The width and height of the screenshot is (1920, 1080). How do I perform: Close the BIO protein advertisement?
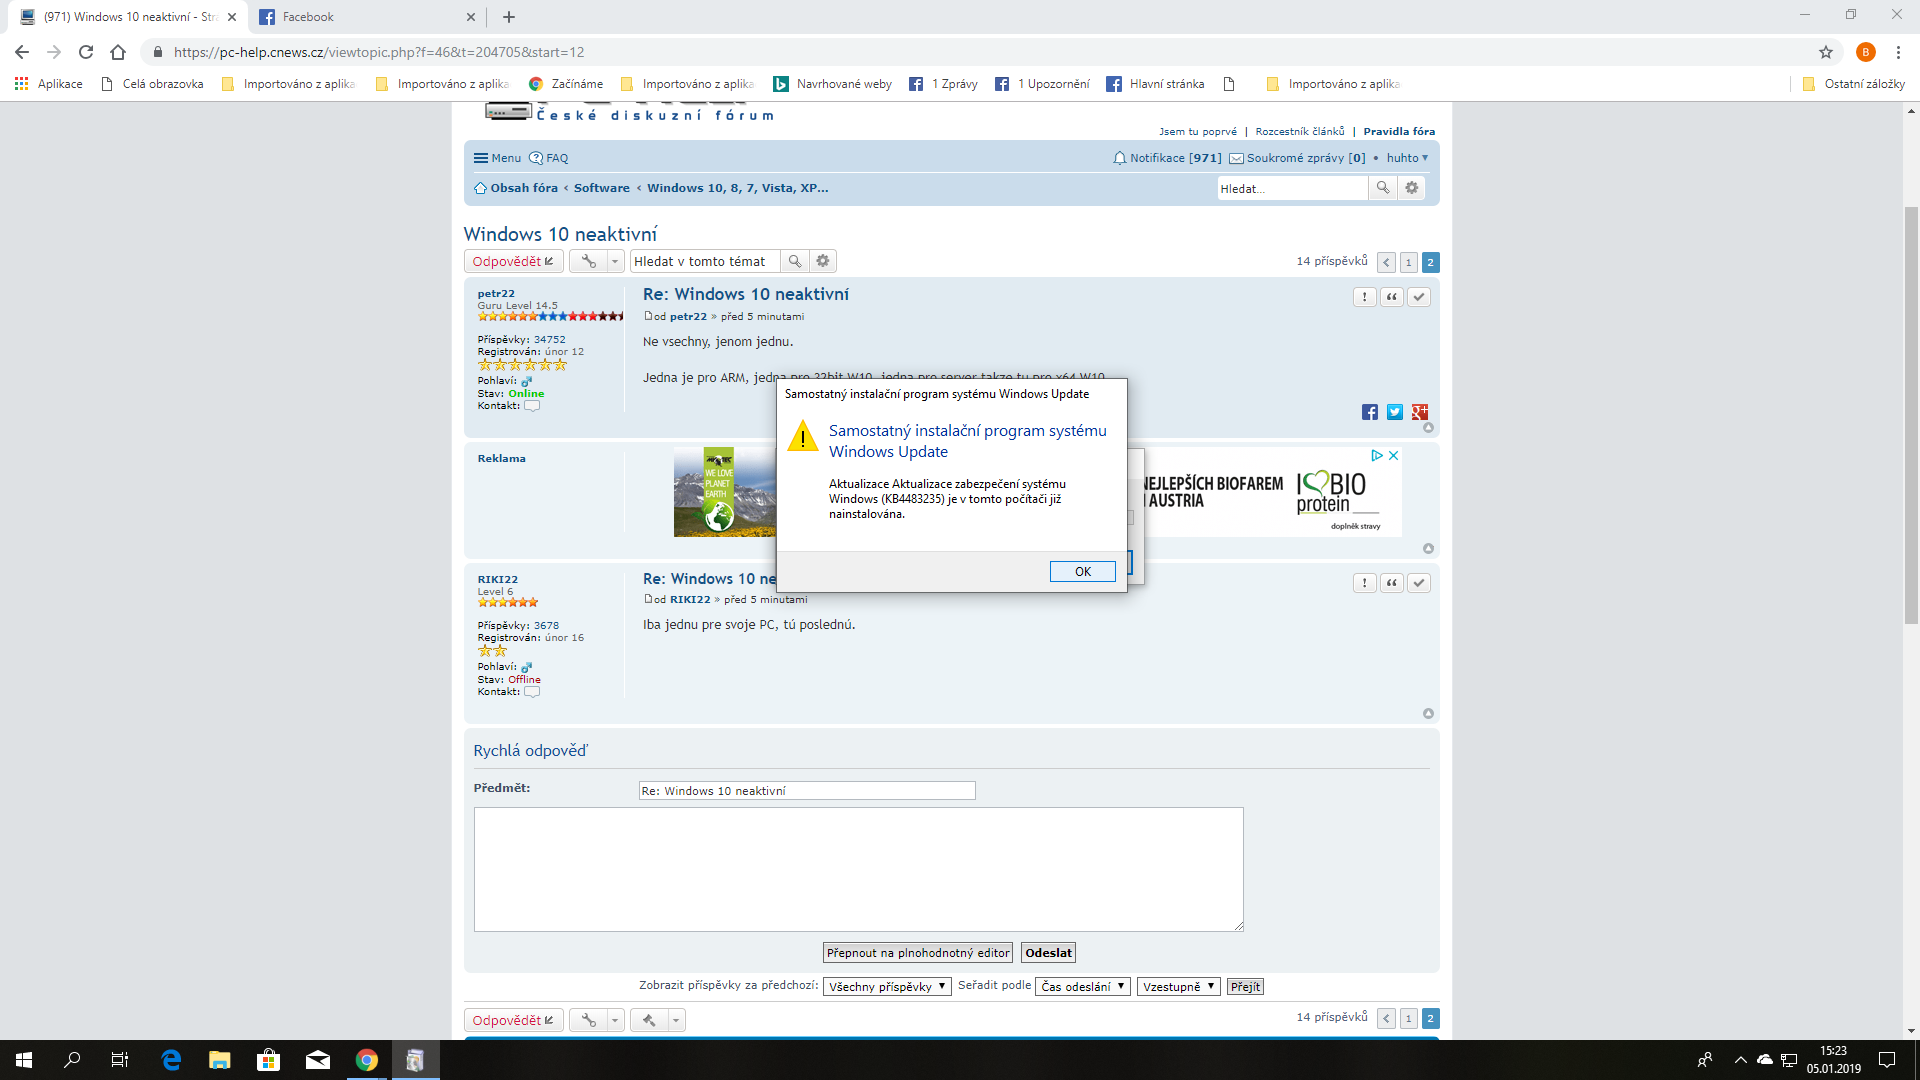[x=1393, y=455]
